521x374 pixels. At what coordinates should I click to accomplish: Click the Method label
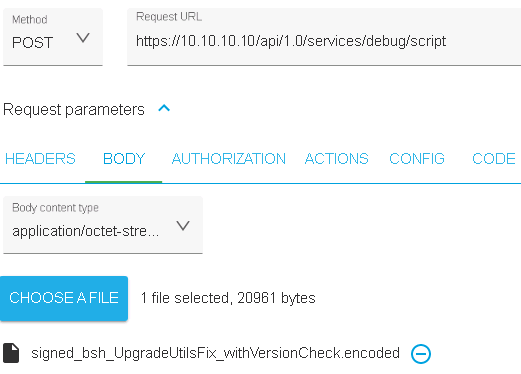[30, 19]
